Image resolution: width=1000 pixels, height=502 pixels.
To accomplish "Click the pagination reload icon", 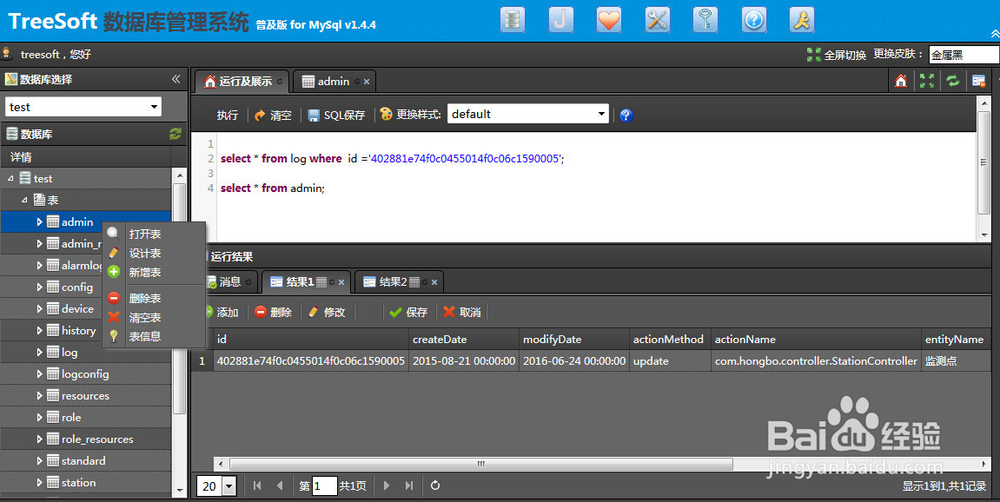I will (x=435, y=486).
